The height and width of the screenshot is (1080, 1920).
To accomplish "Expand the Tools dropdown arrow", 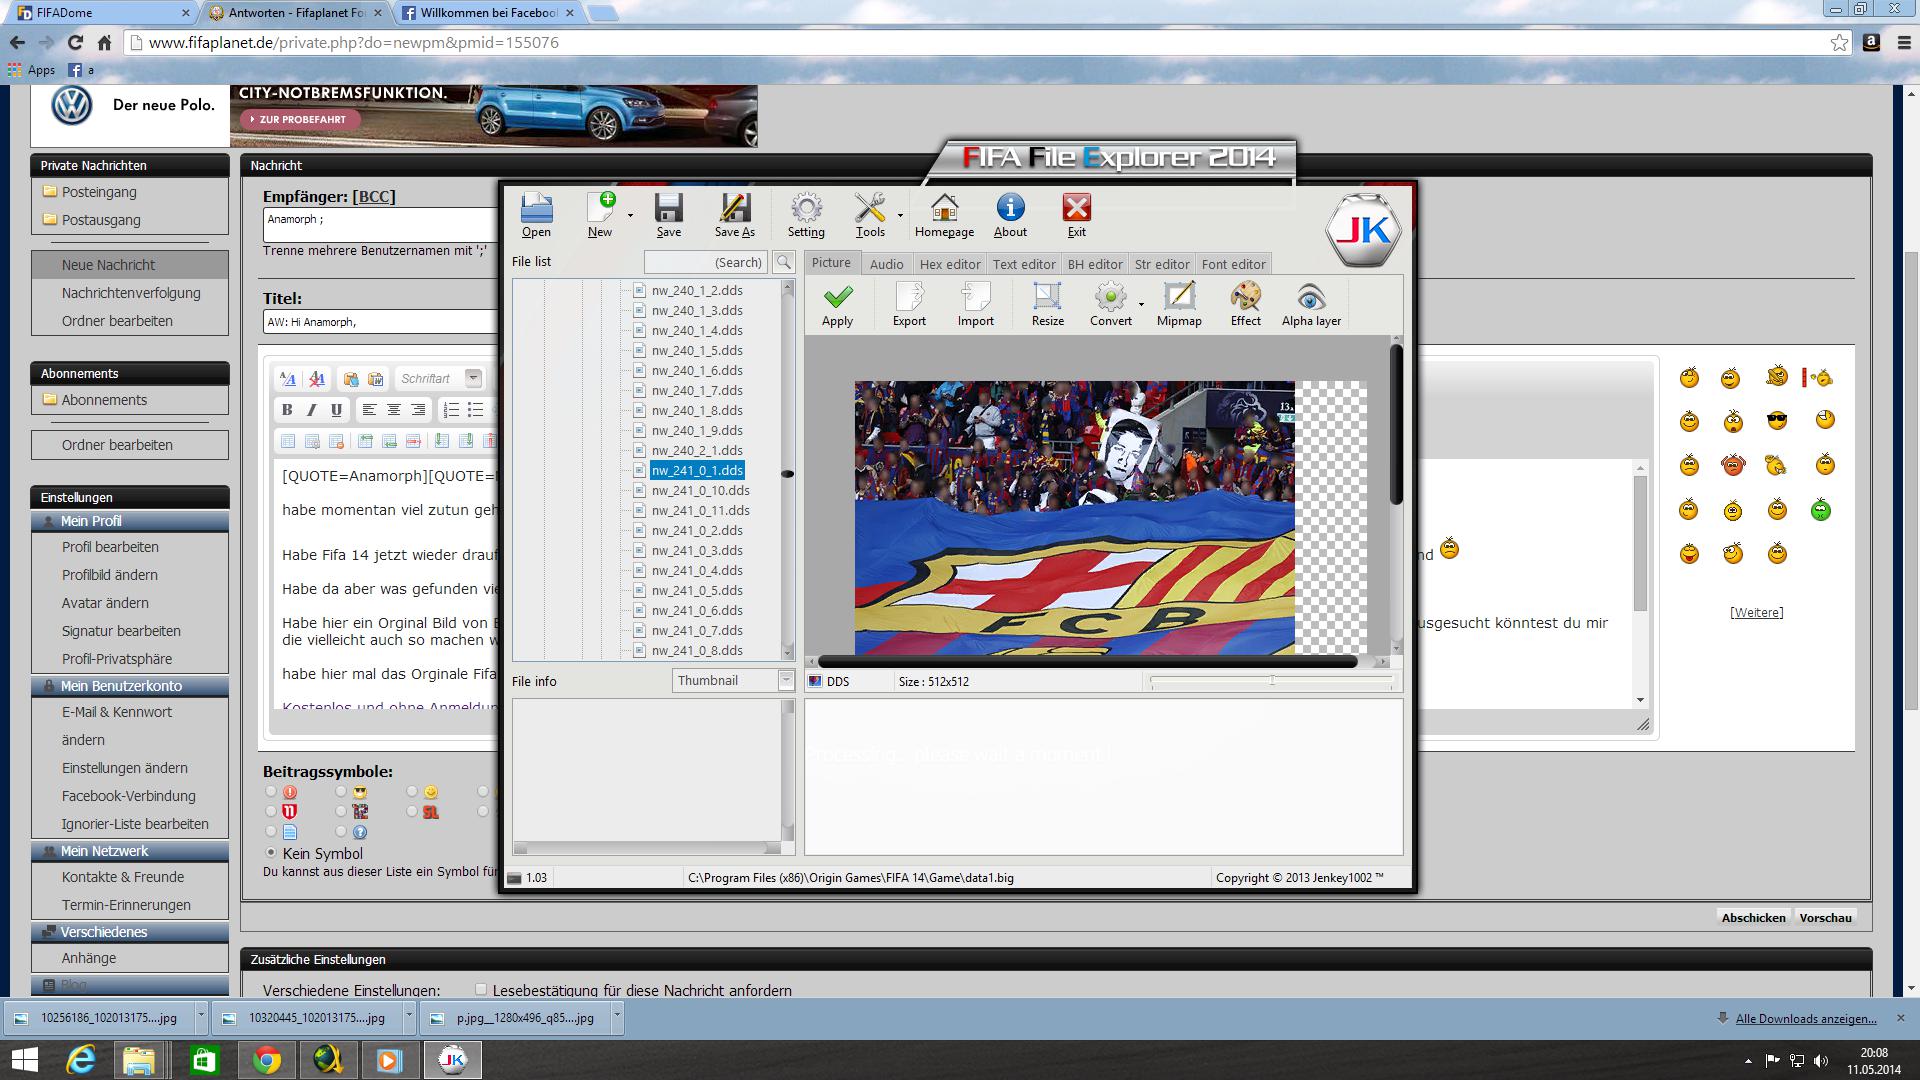I will (x=900, y=216).
